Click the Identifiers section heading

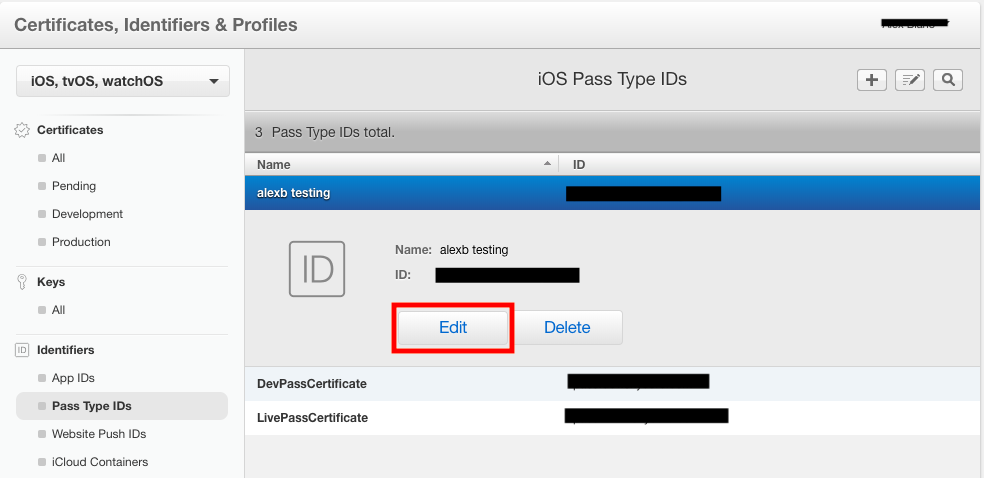click(x=66, y=350)
